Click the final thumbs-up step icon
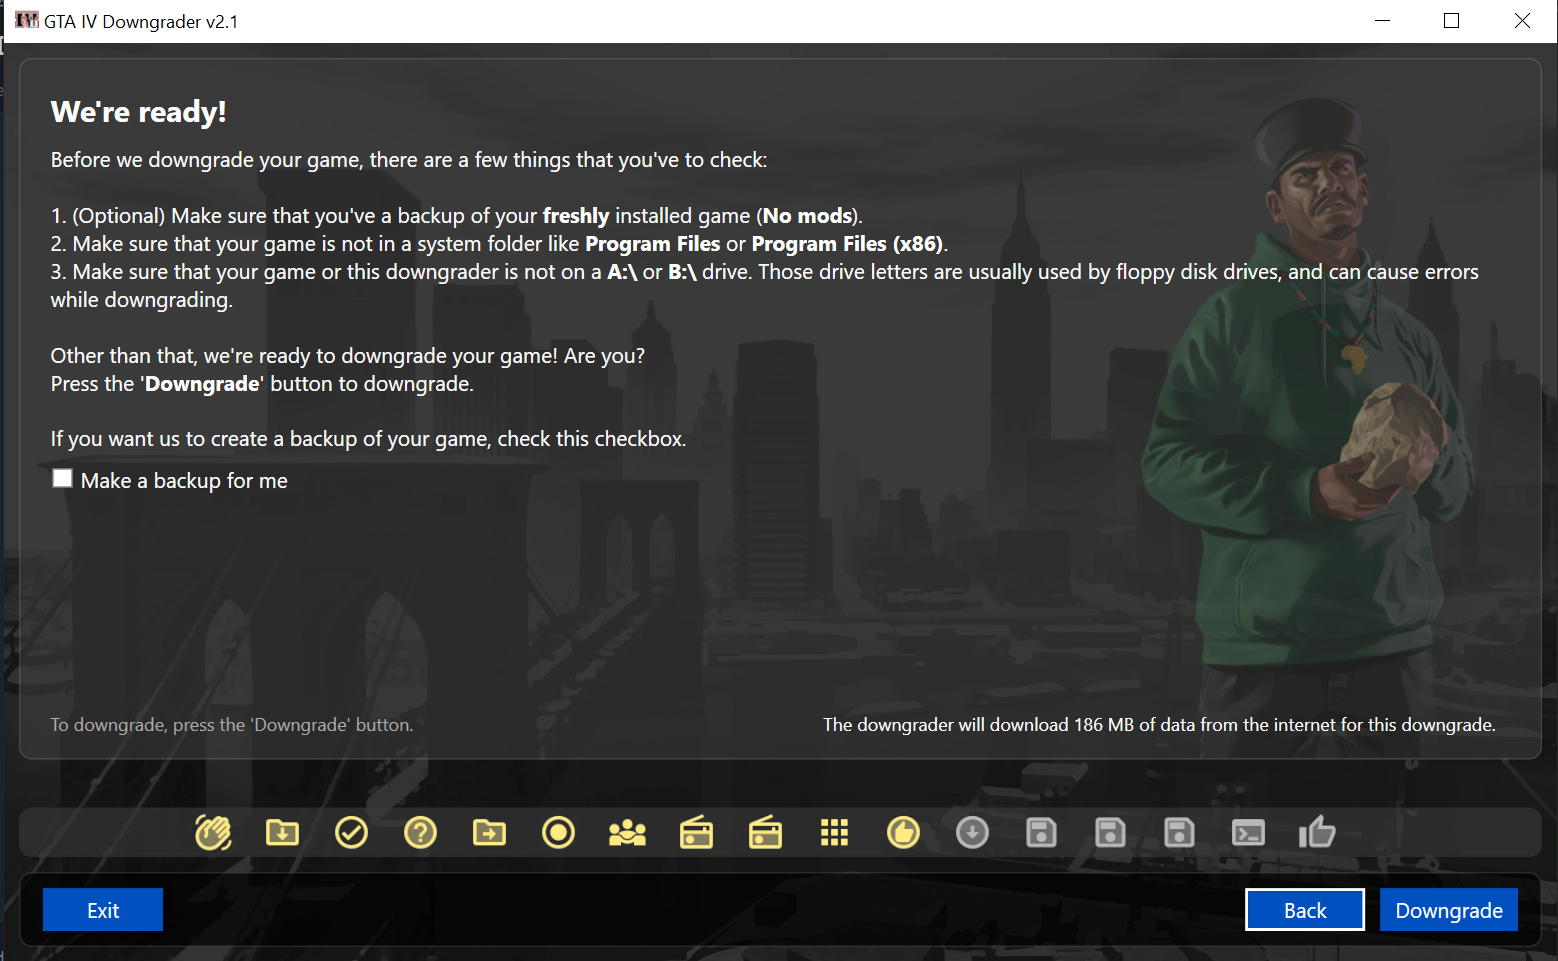The width and height of the screenshot is (1558, 961). click(1317, 832)
